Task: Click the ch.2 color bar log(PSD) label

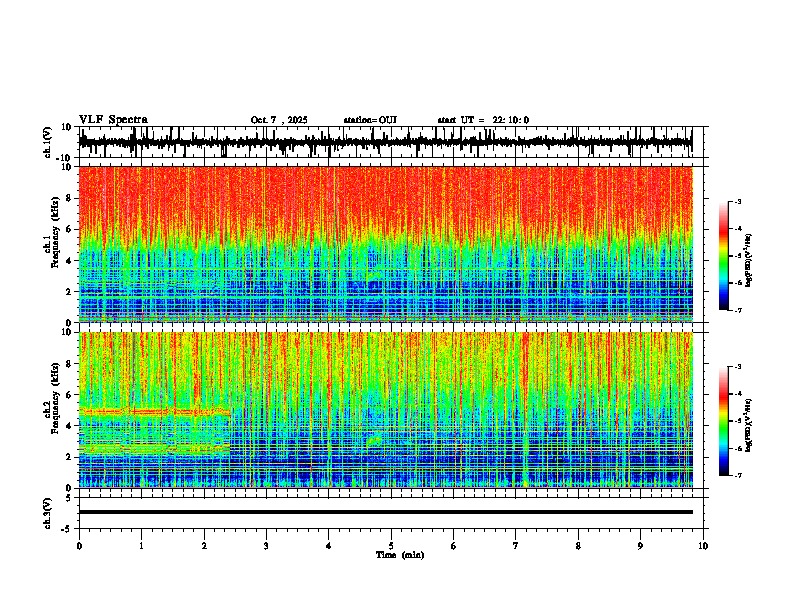Action: pyautogui.click(x=749, y=425)
